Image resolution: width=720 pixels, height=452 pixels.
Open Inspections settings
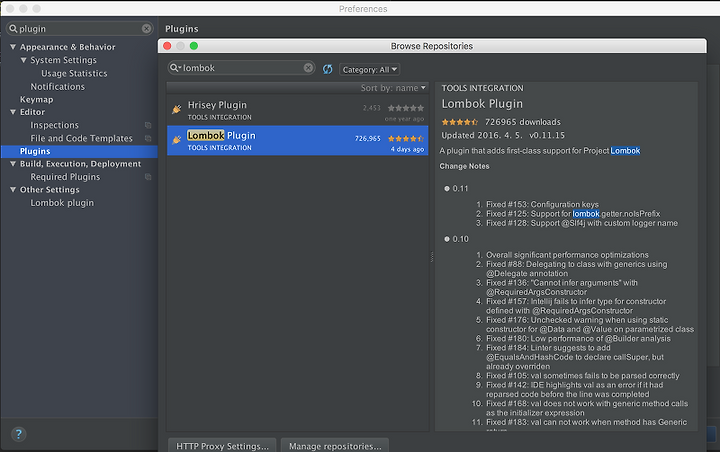tap(54, 125)
